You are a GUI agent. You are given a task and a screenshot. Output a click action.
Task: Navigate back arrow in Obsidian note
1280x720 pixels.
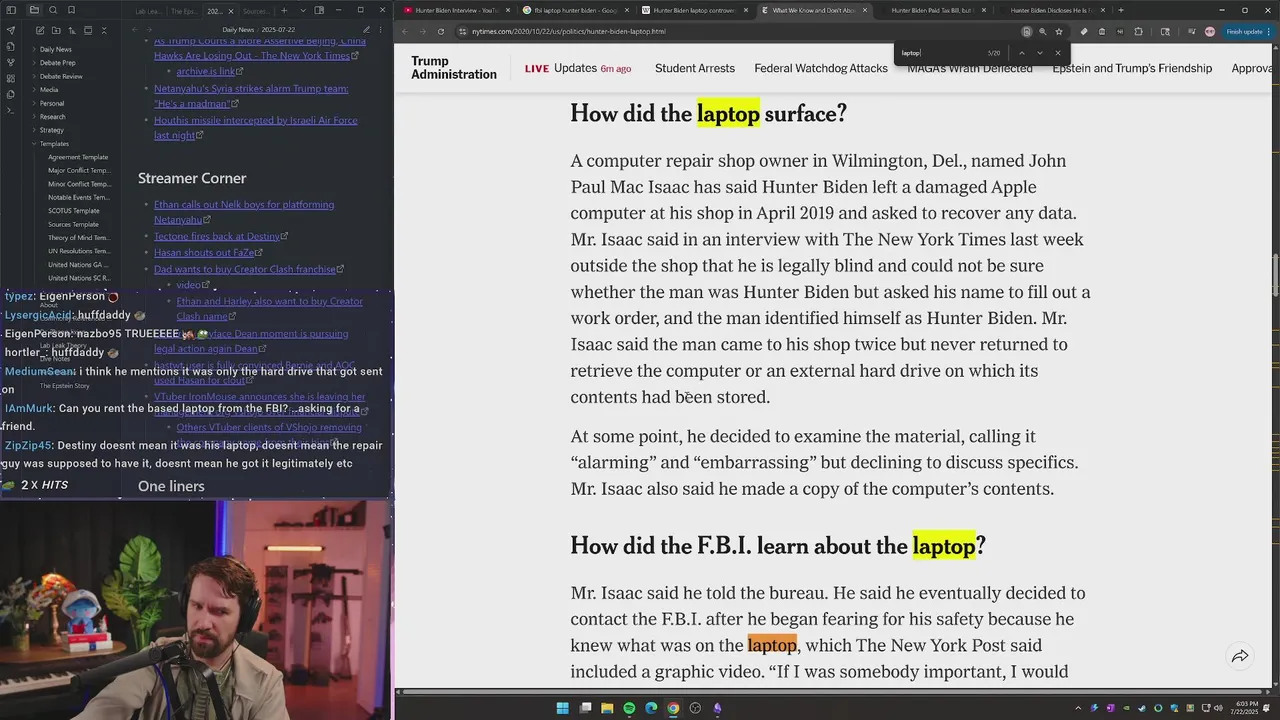coord(135,30)
